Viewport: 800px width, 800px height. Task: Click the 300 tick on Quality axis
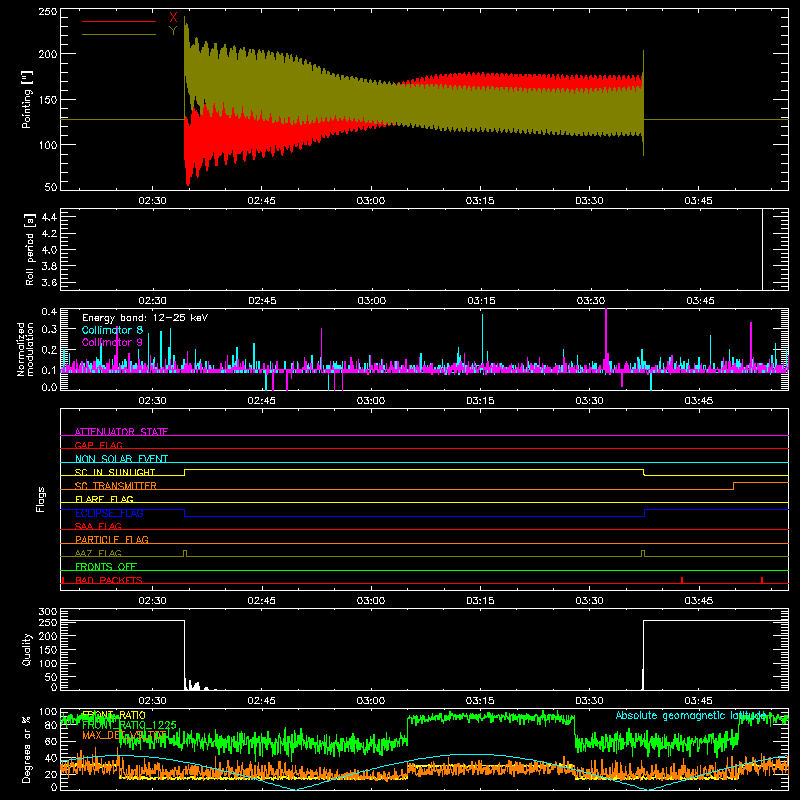tap(48, 612)
